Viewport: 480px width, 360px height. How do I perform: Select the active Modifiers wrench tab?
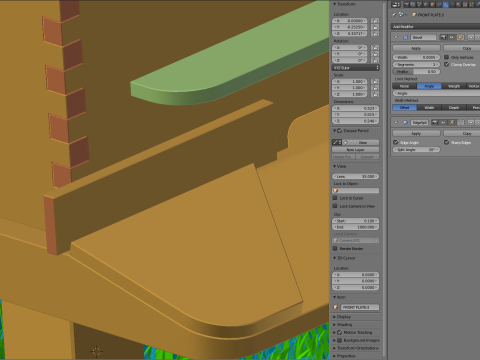pos(446,5)
